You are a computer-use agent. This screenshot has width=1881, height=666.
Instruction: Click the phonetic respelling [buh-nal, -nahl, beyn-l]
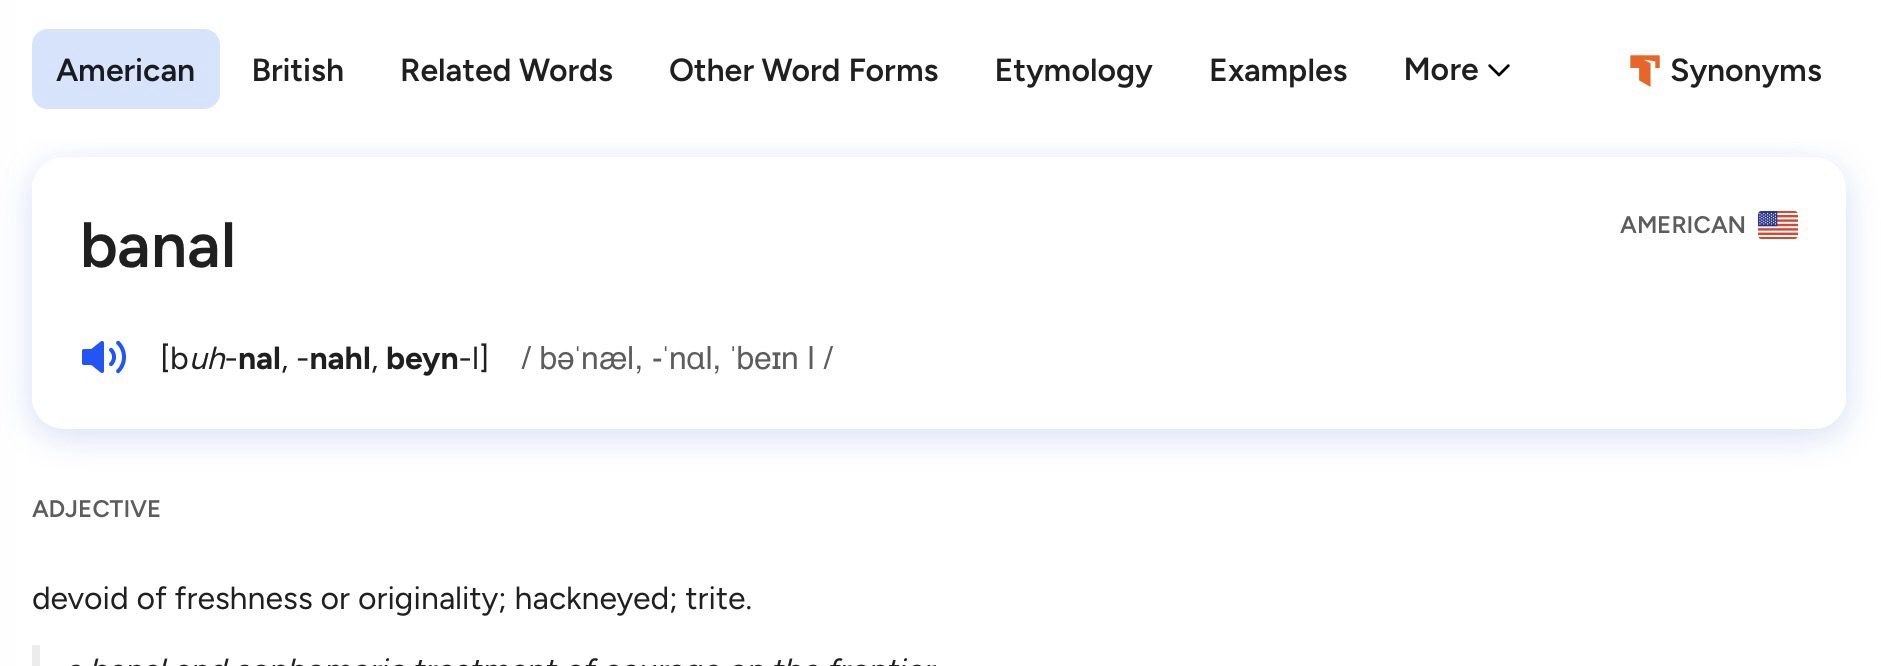click(324, 358)
